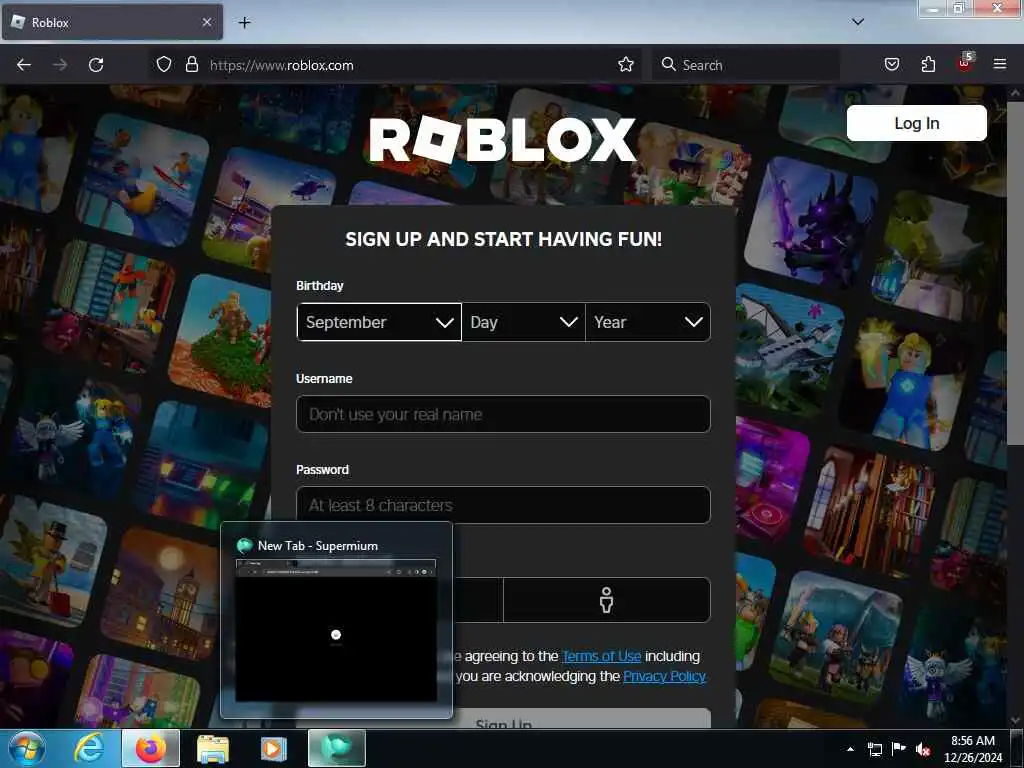Click the Log In button

point(916,123)
